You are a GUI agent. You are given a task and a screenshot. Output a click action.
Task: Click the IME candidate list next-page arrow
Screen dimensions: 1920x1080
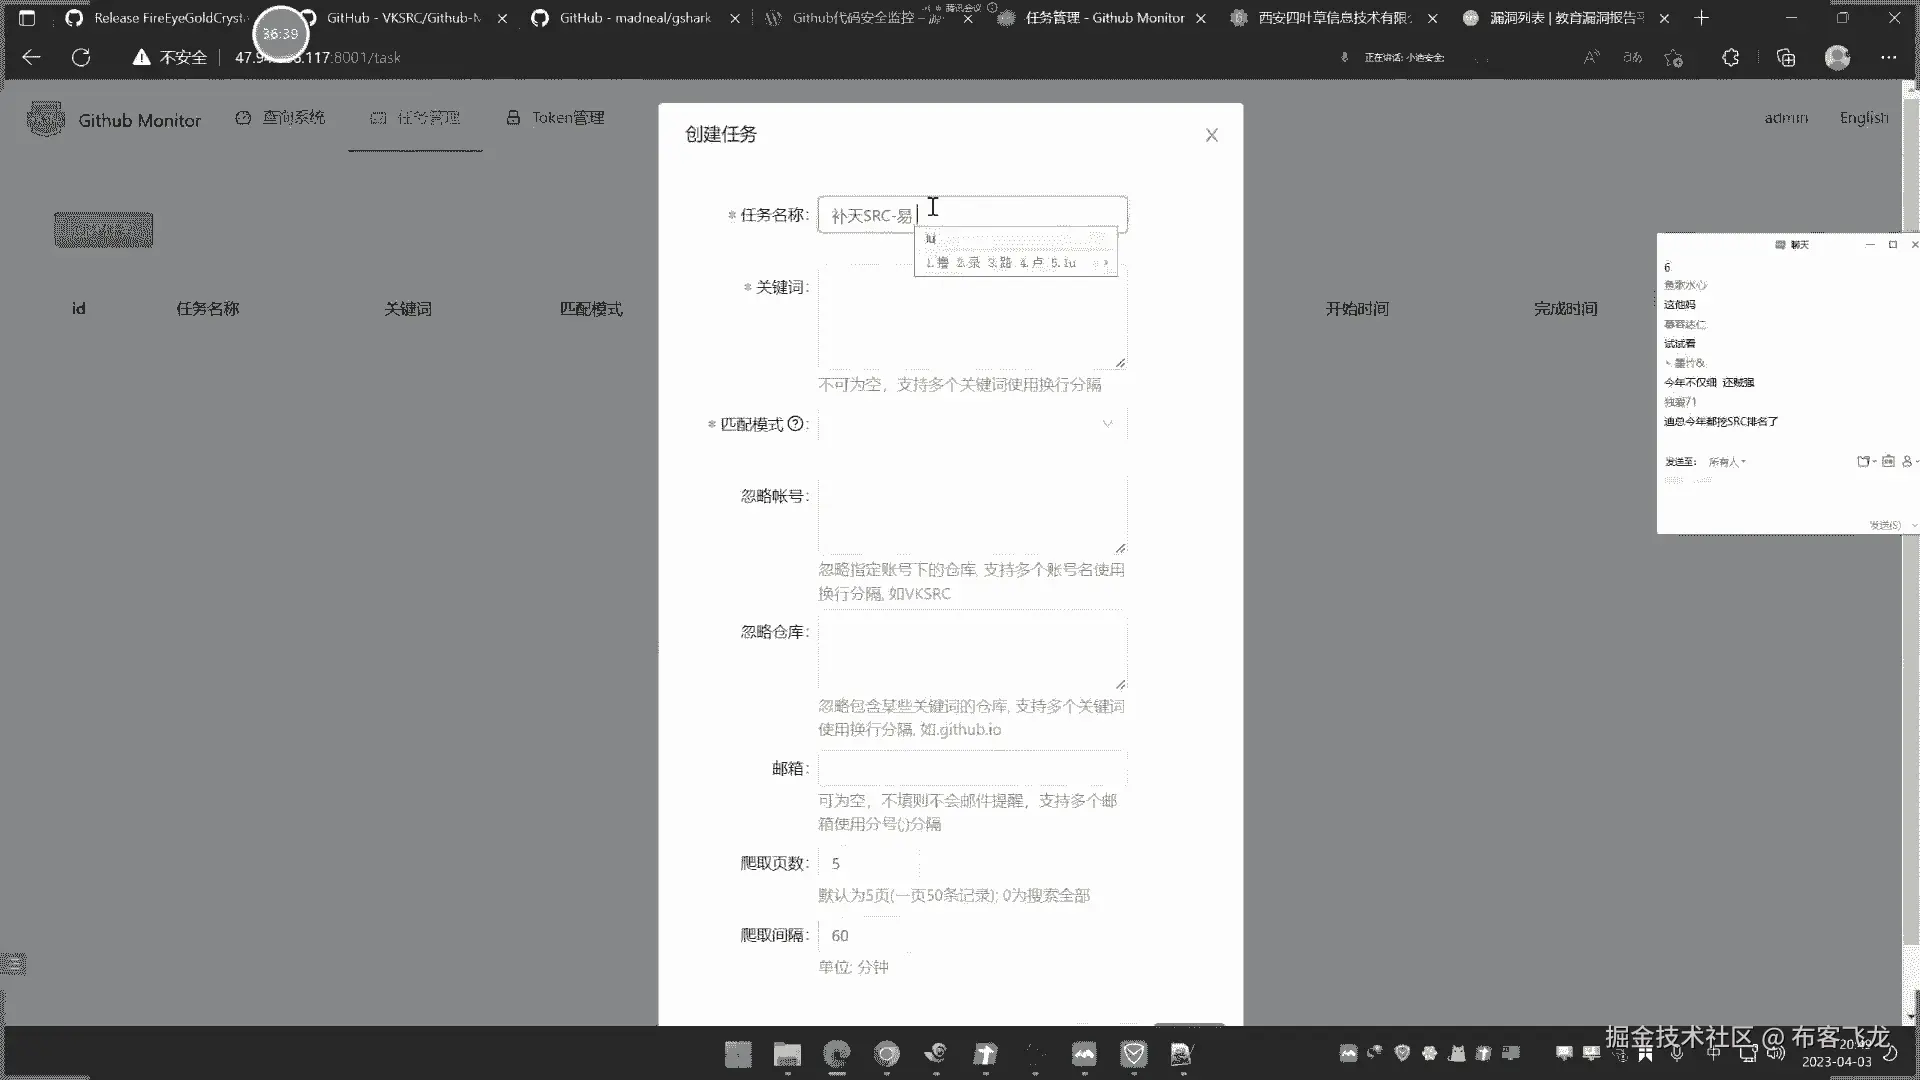coord(1105,263)
